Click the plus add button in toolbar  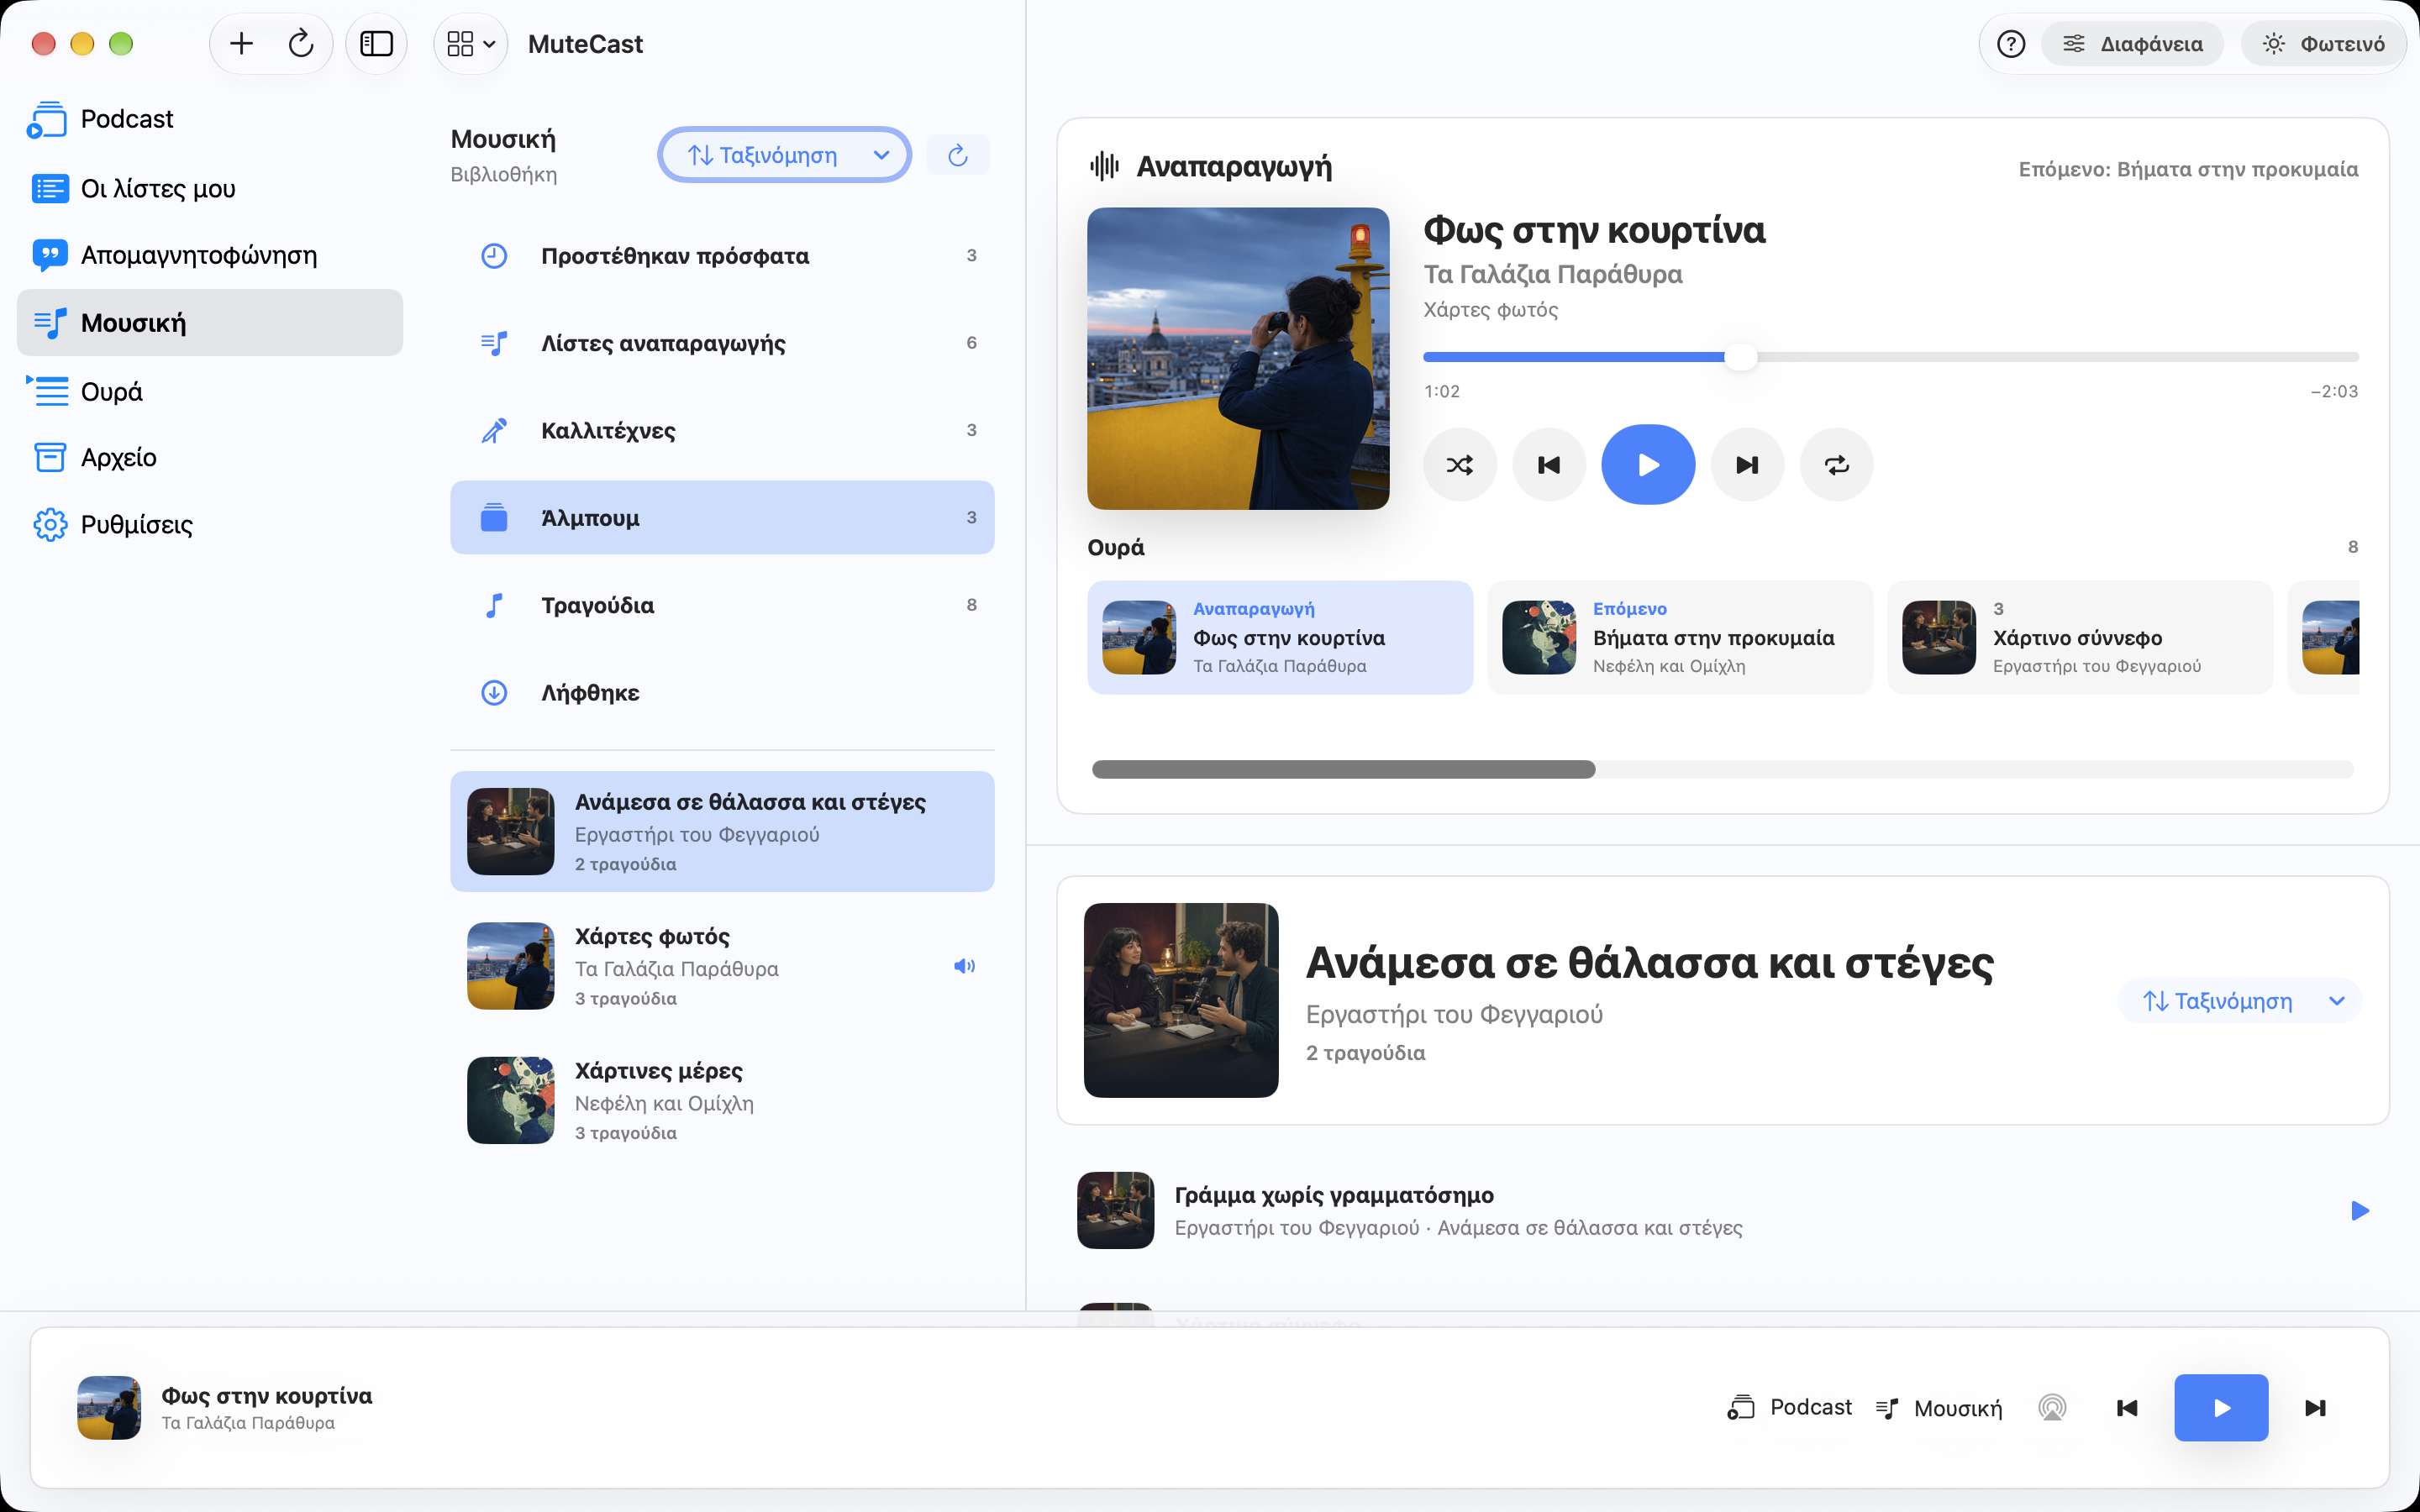pyautogui.click(x=241, y=44)
